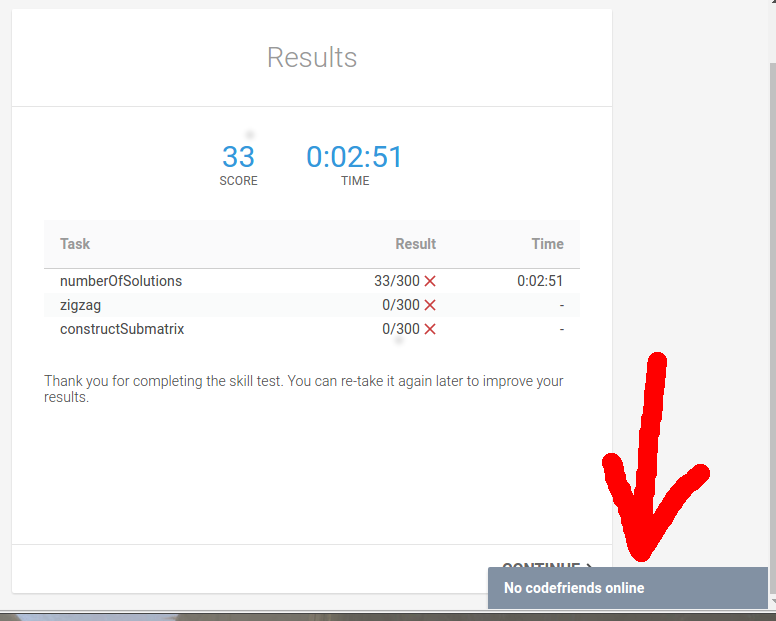Click the thank you message text
This screenshot has width=776, height=621.
[x=303, y=389]
